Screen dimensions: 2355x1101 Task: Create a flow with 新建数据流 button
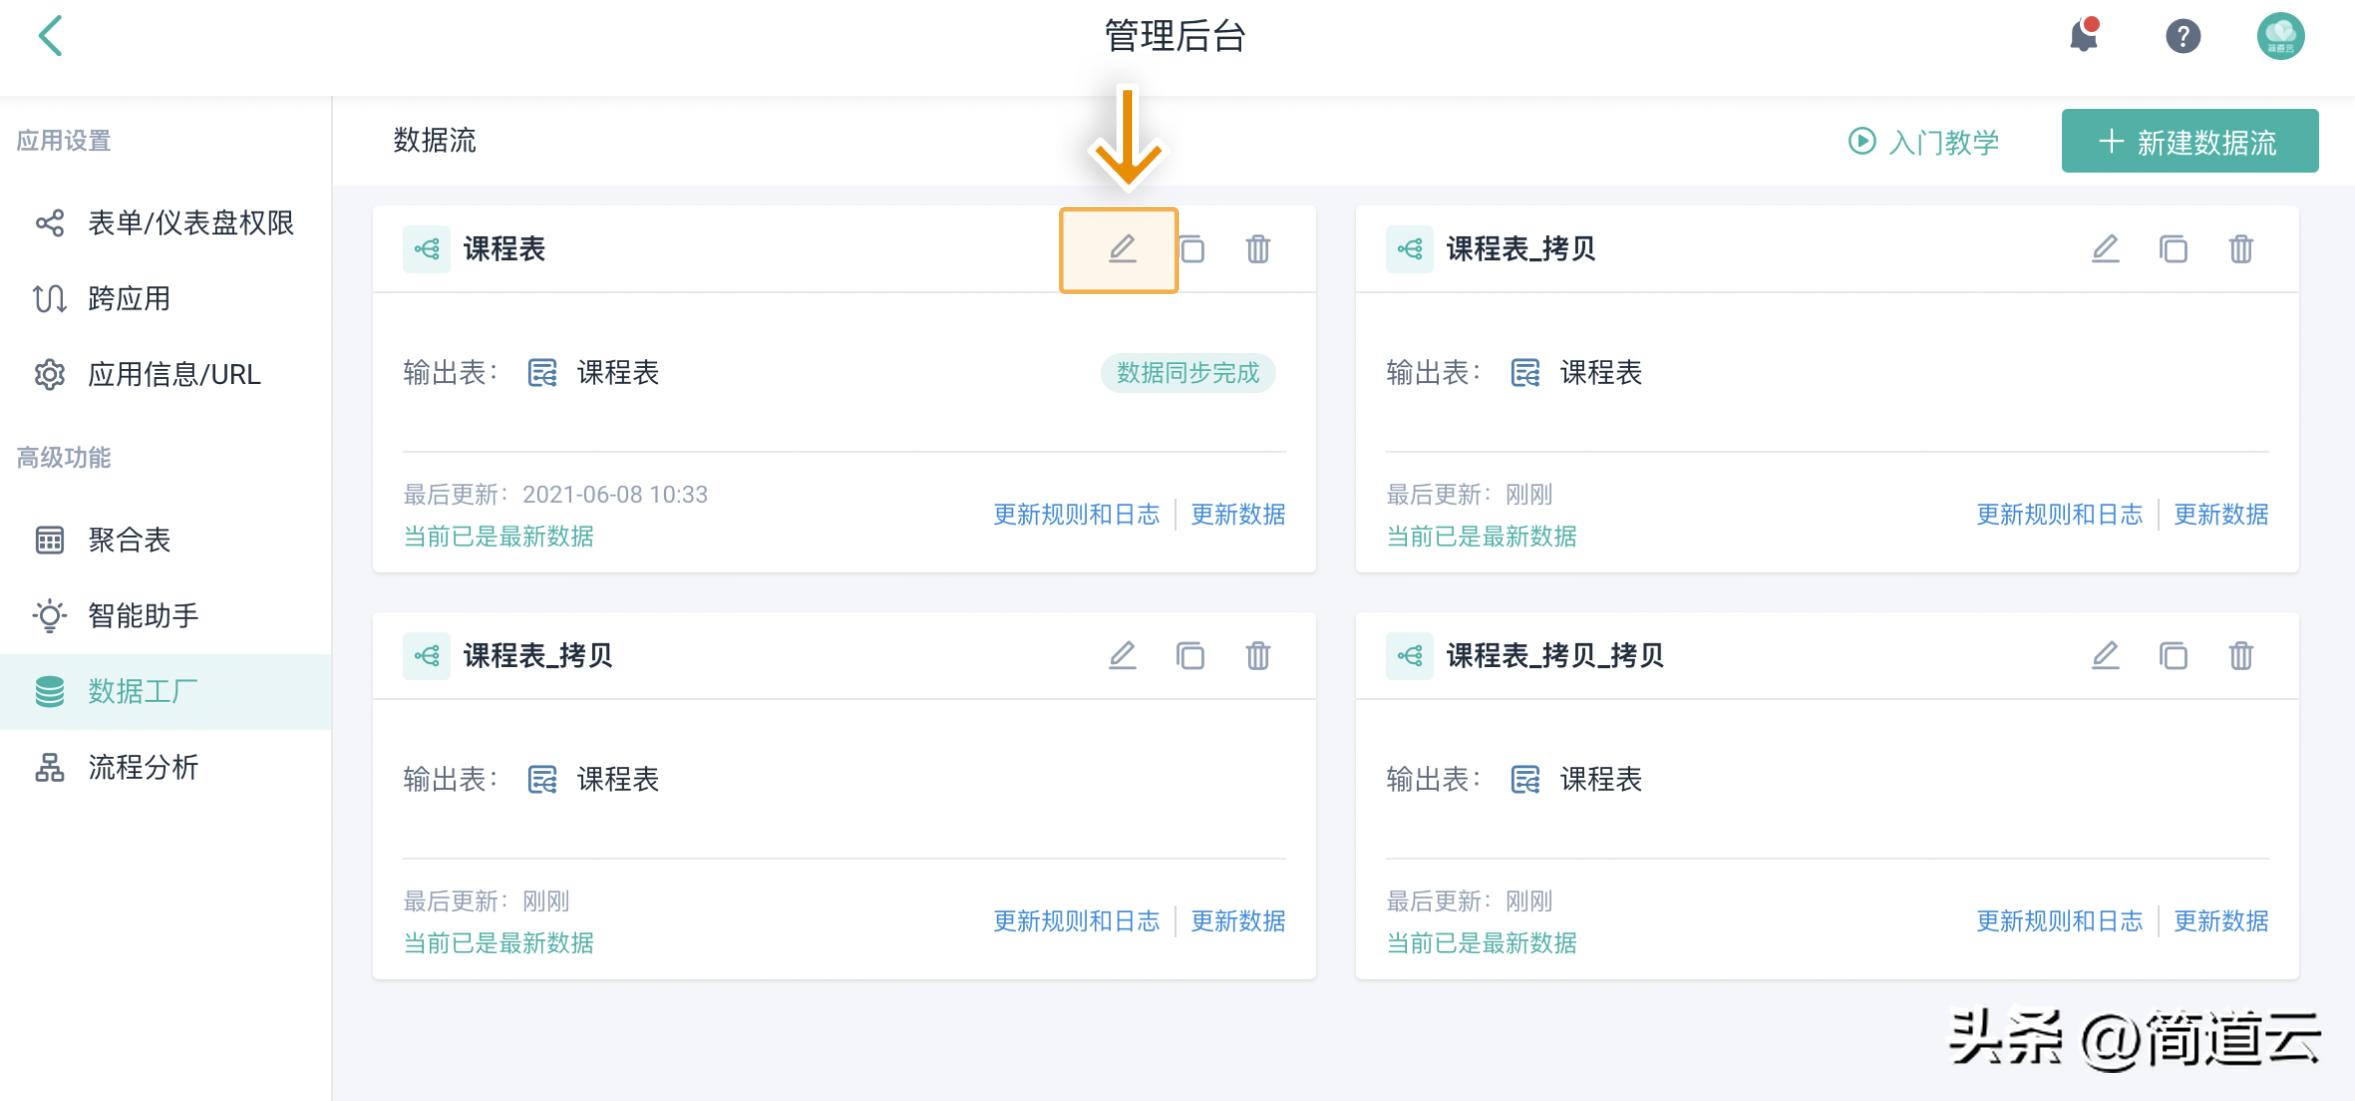click(x=2189, y=141)
